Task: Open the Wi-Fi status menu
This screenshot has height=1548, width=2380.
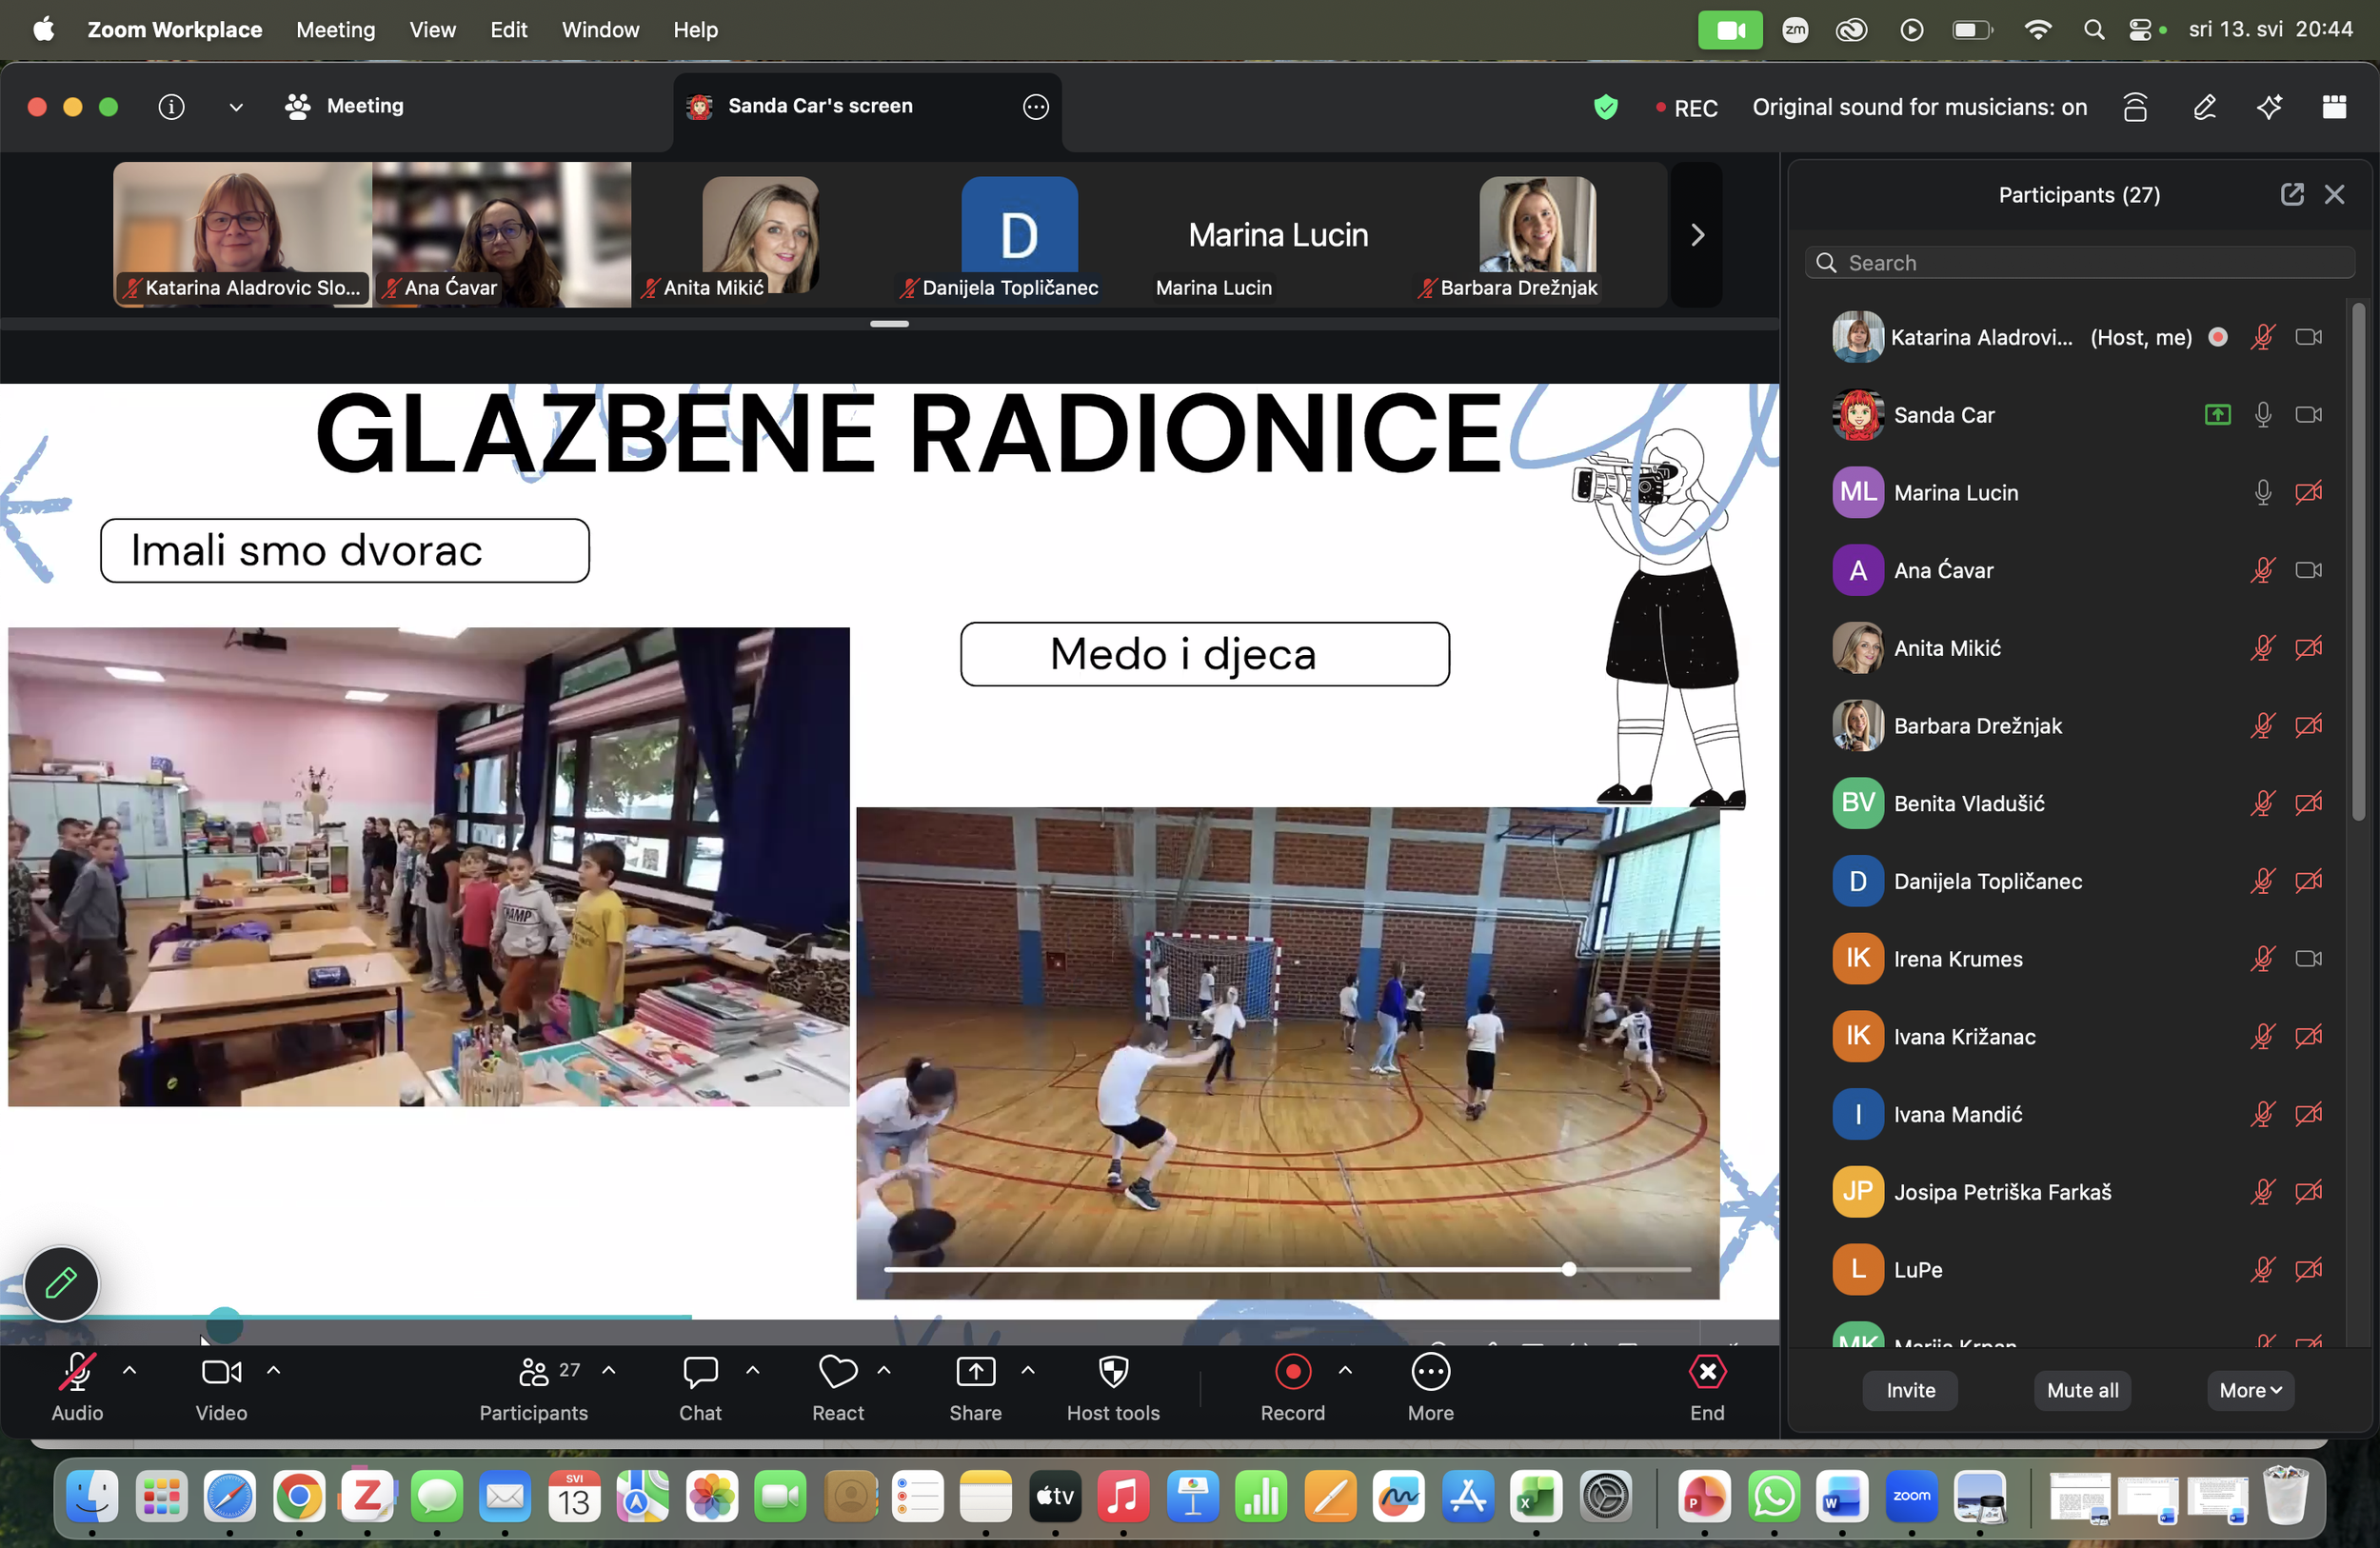Action: 2037,30
